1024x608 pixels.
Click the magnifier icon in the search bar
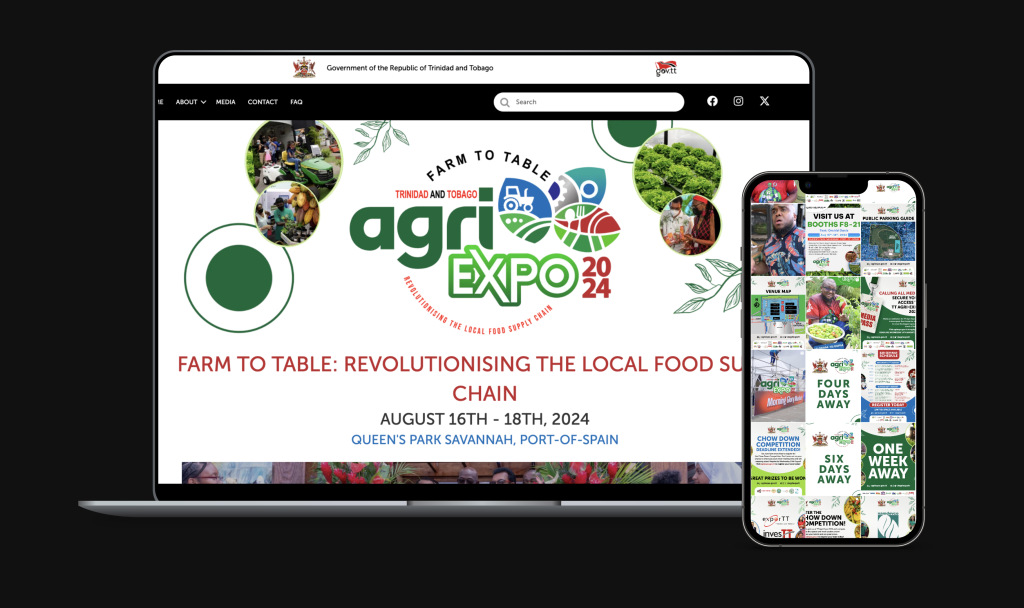click(x=505, y=103)
